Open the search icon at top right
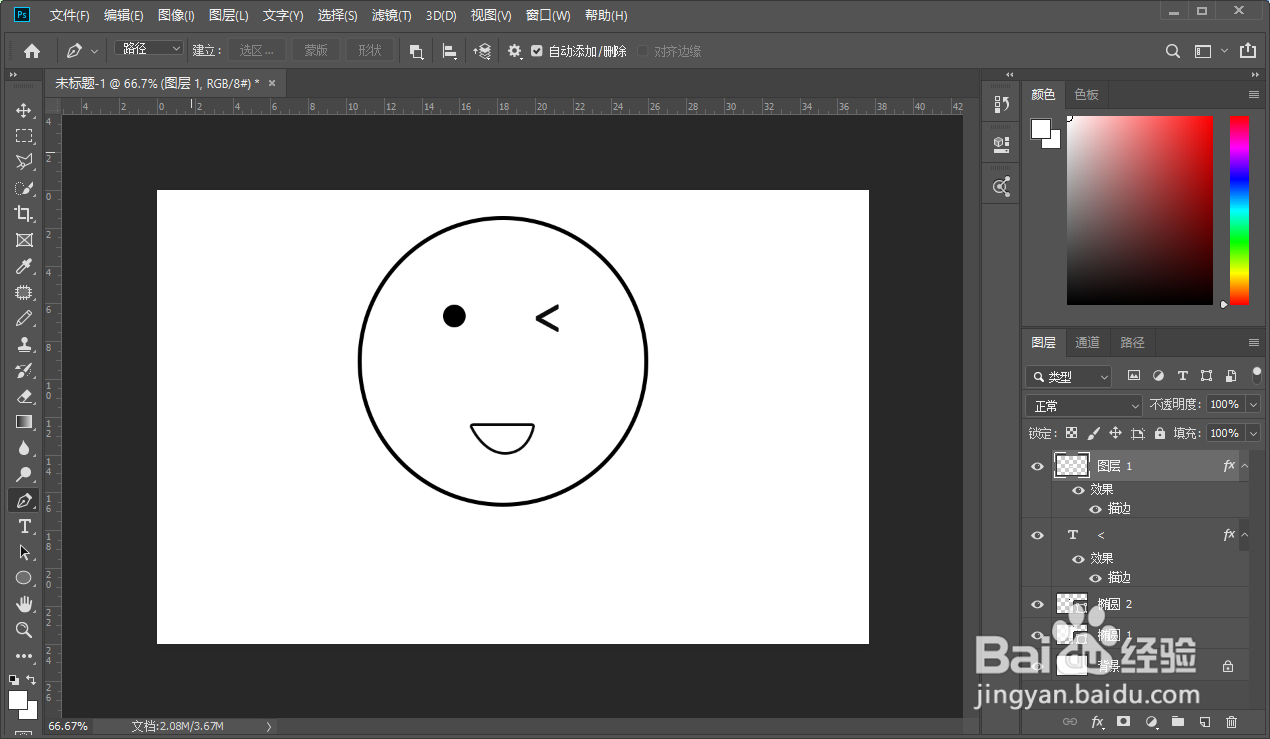The image size is (1270, 739). (x=1174, y=51)
